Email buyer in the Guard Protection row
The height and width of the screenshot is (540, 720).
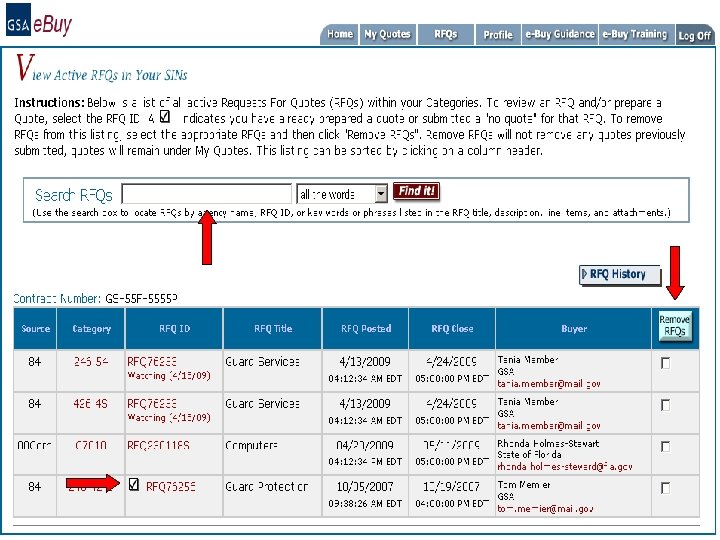click(546, 509)
